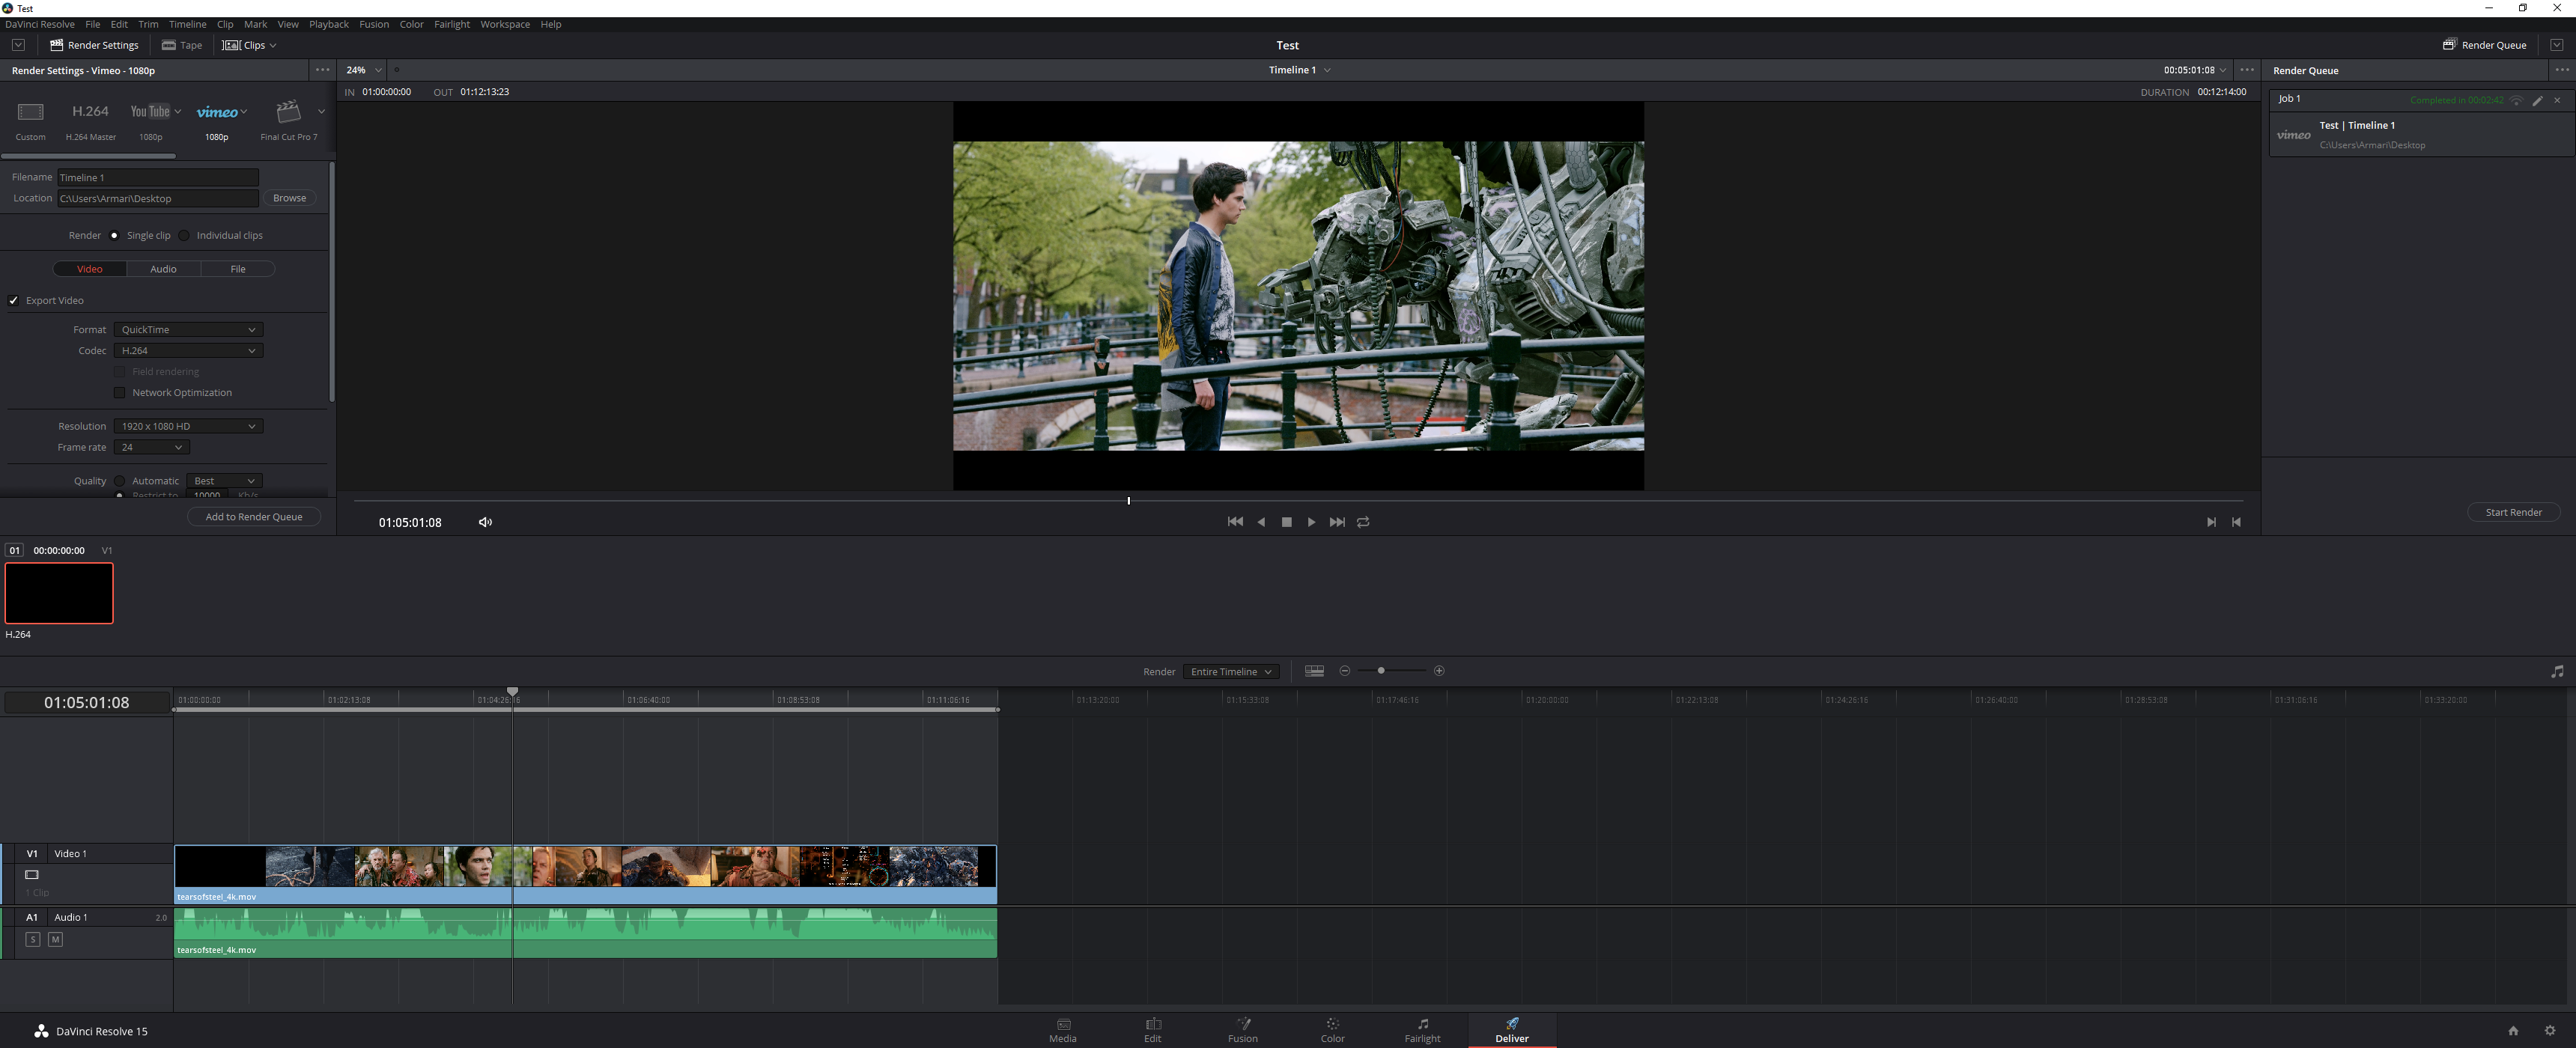Open the Codec H.264 dropdown
The image size is (2576, 1048).
tap(188, 351)
